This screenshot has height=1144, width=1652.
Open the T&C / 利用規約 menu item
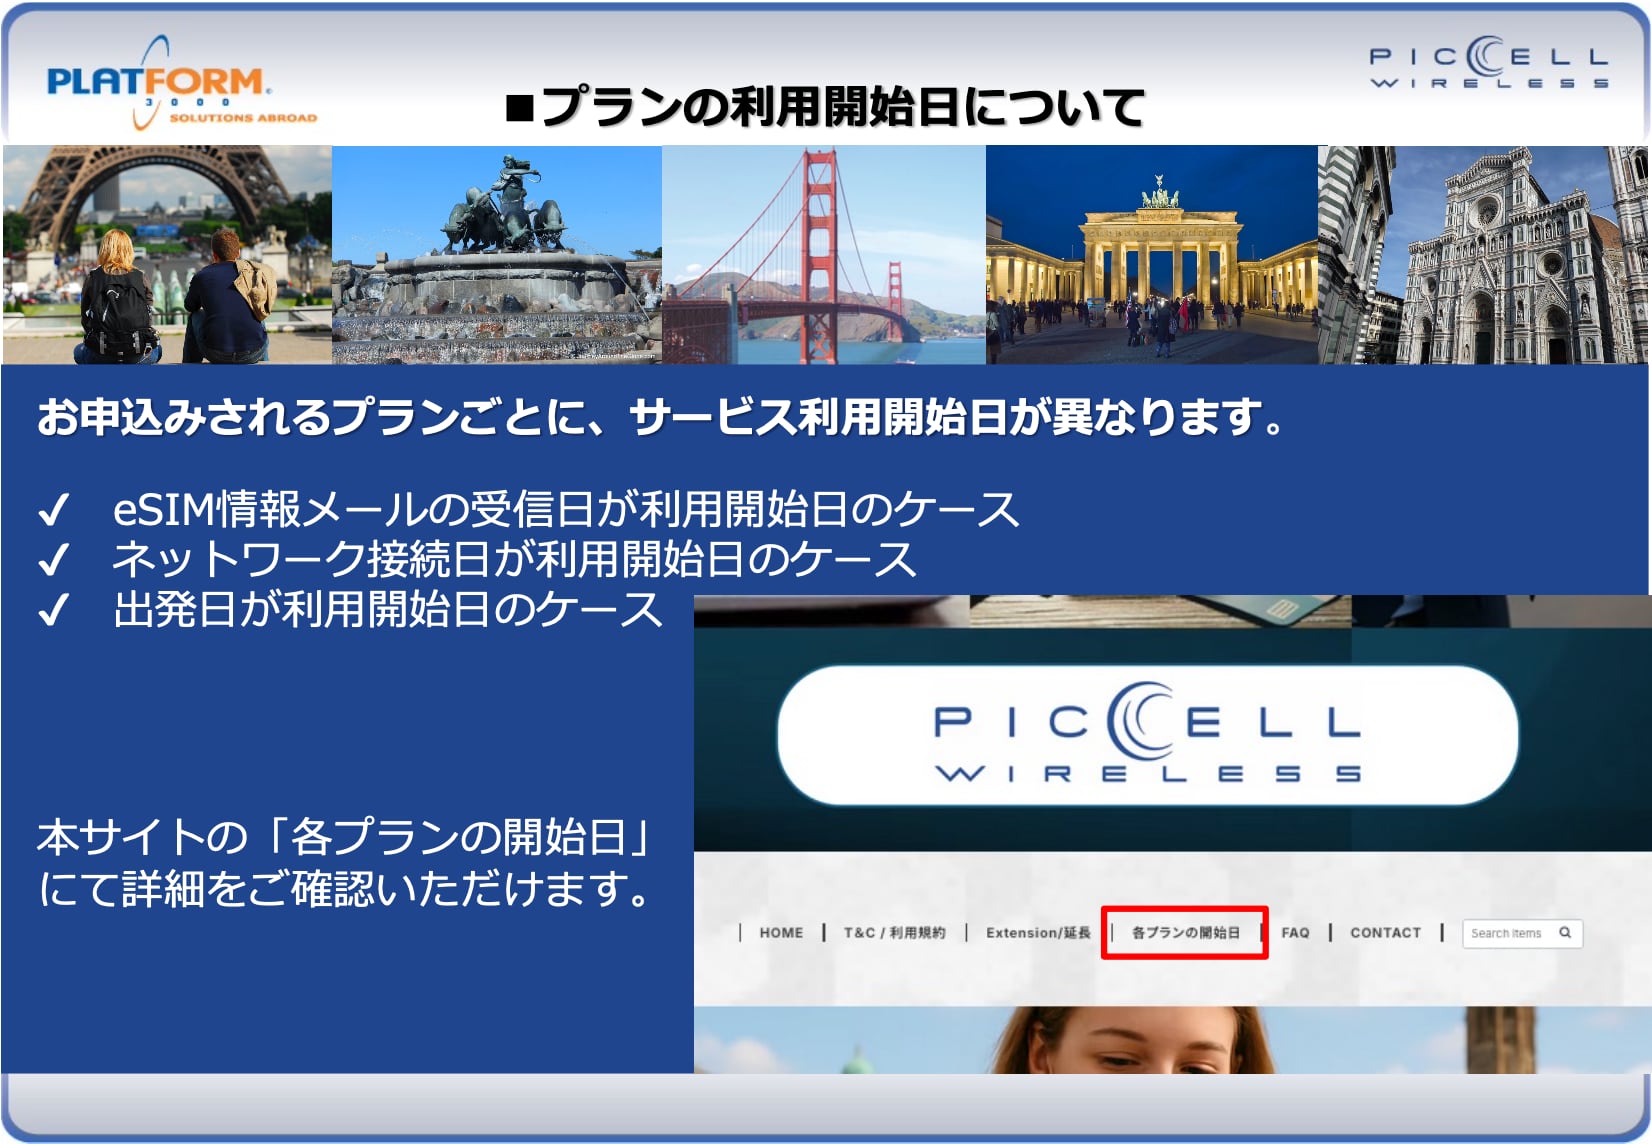click(x=894, y=933)
